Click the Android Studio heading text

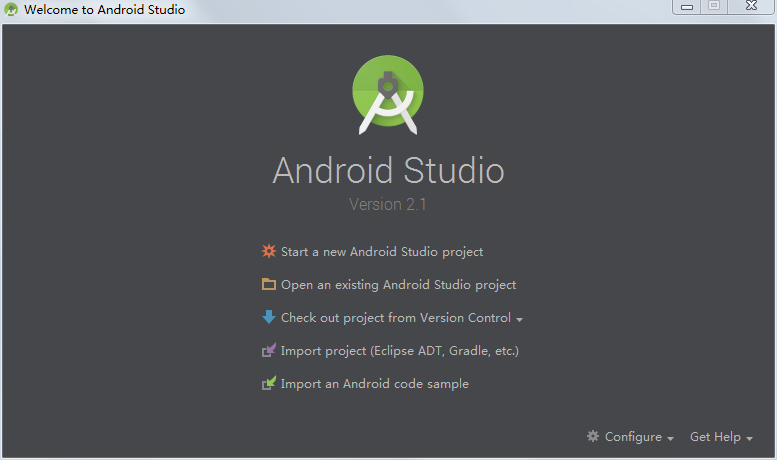[388, 171]
